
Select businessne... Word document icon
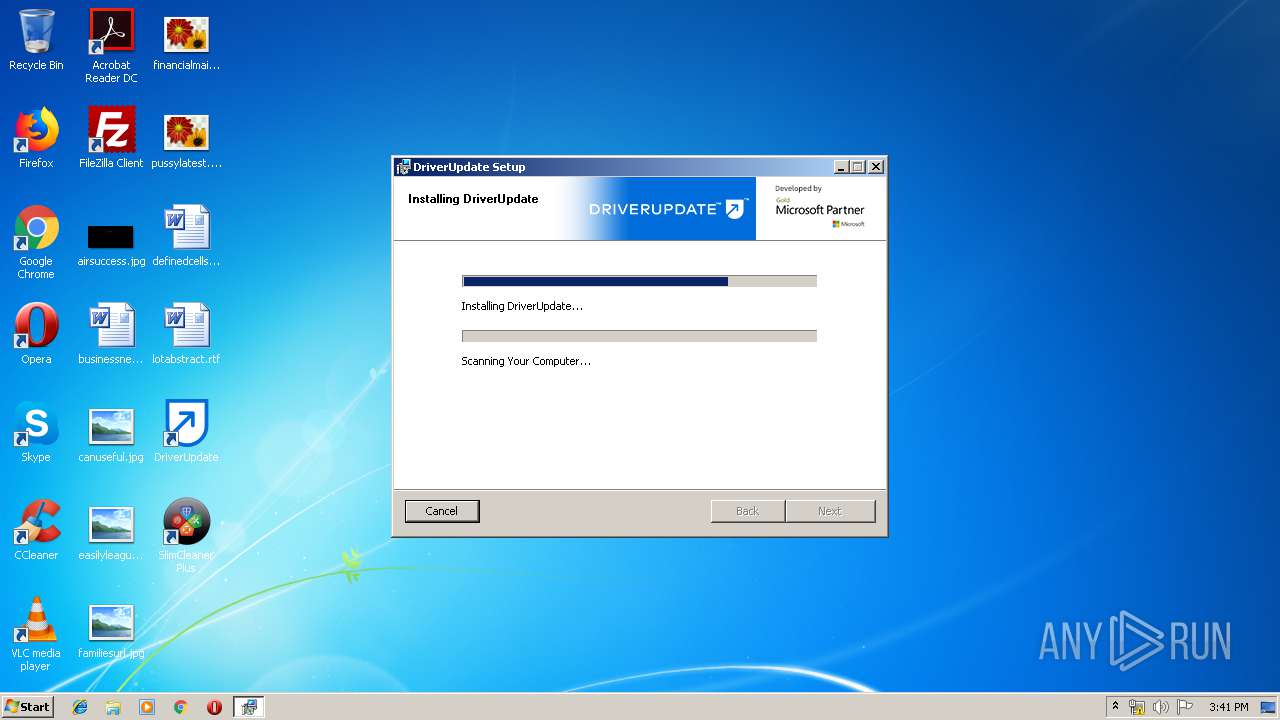[111, 334]
